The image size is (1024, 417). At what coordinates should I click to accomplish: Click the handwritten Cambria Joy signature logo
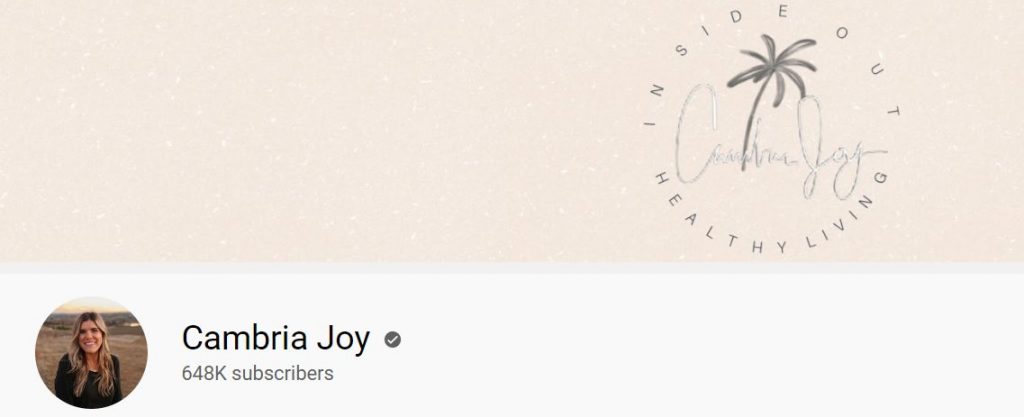pos(780,145)
